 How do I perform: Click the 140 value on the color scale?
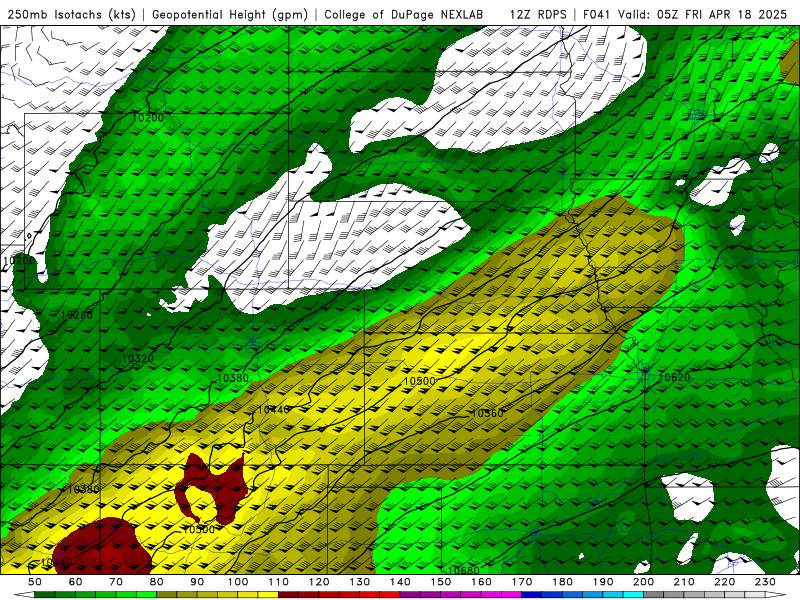(x=400, y=582)
